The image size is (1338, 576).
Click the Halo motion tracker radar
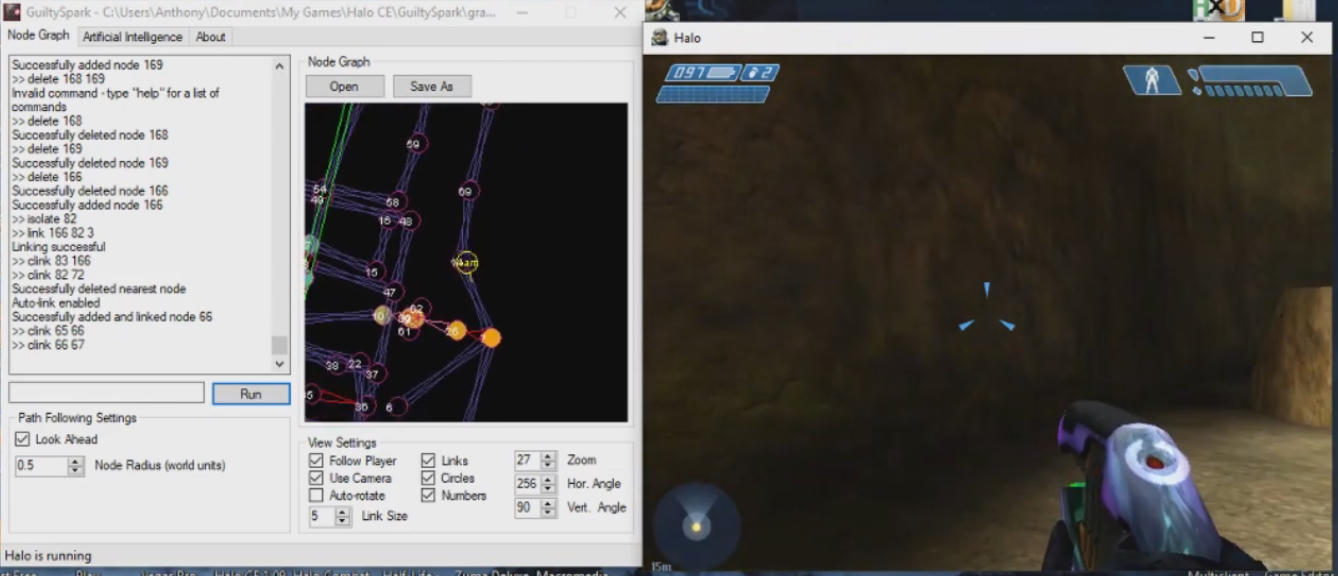point(696,524)
